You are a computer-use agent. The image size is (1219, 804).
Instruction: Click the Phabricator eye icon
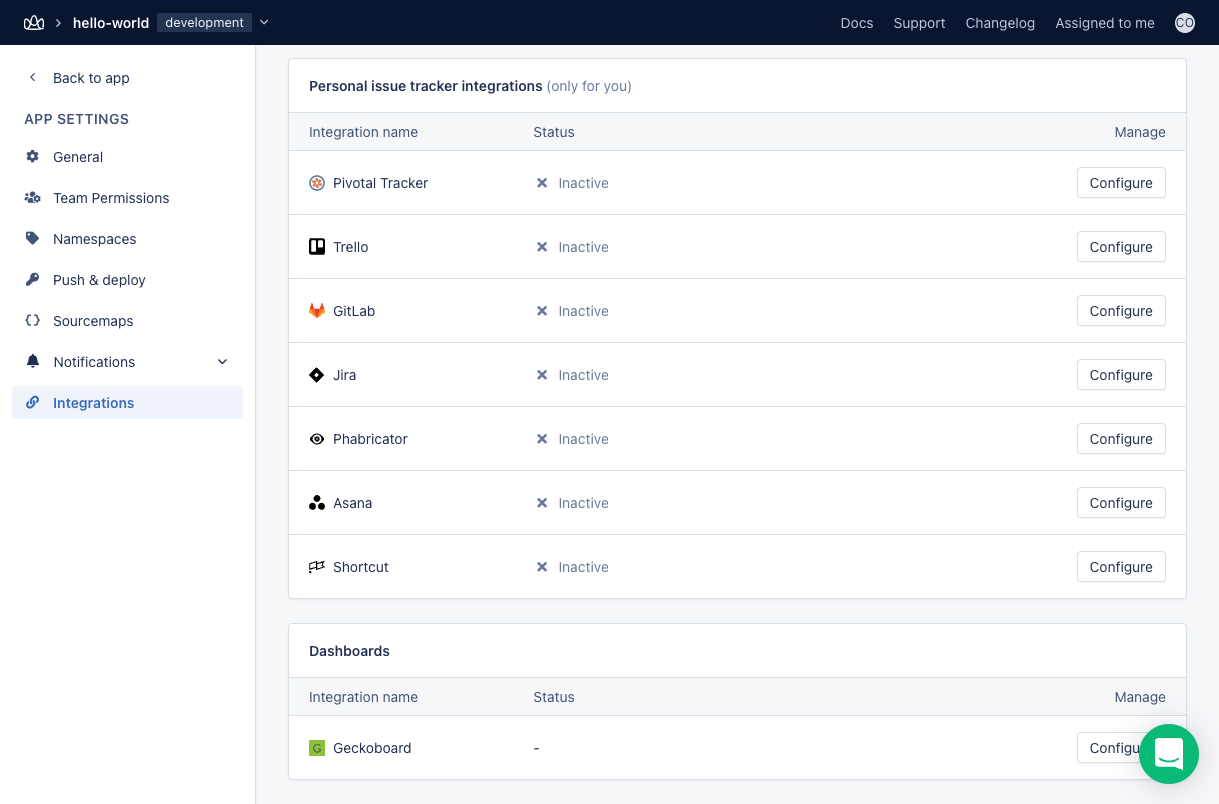coord(317,439)
